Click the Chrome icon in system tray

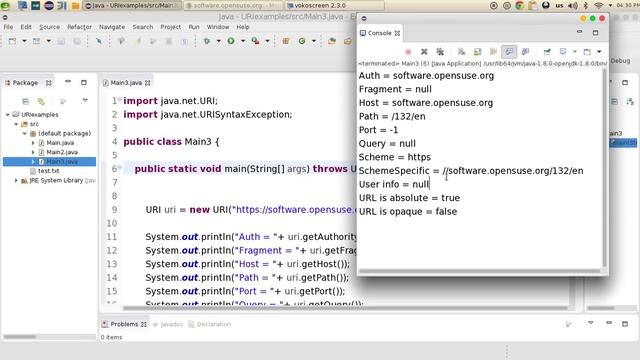tap(520, 6)
